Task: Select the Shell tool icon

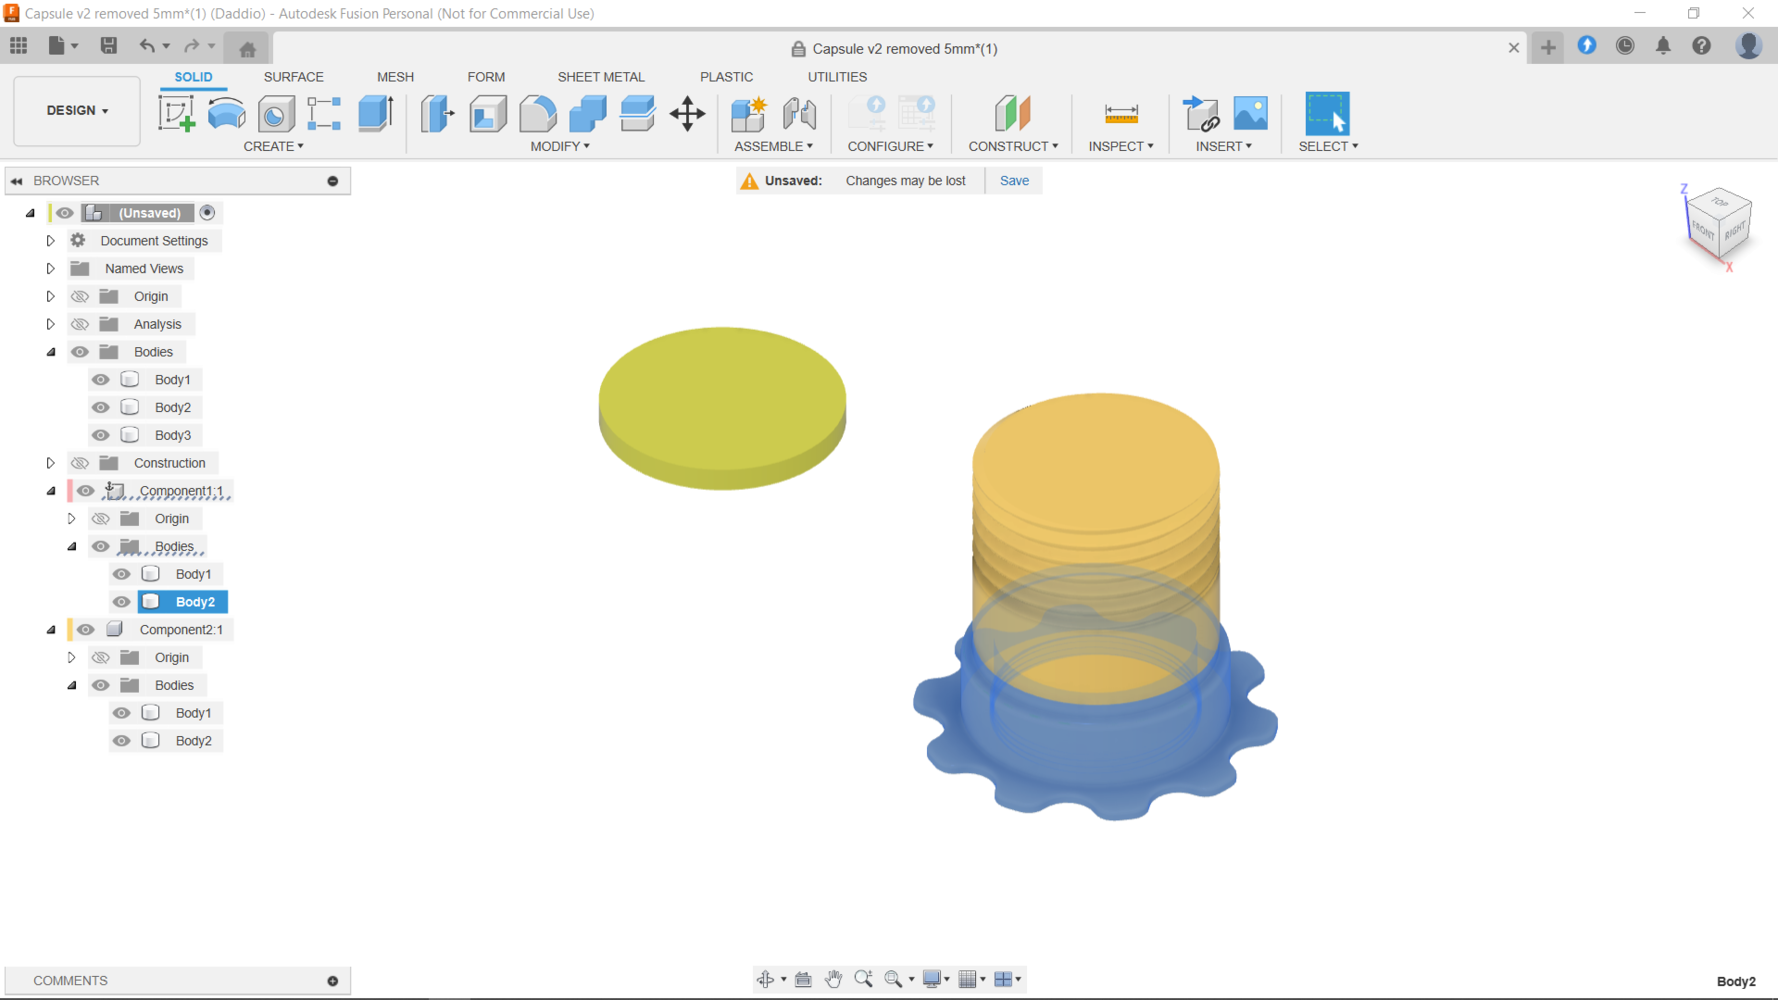Action: pyautogui.click(x=488, y=113)
